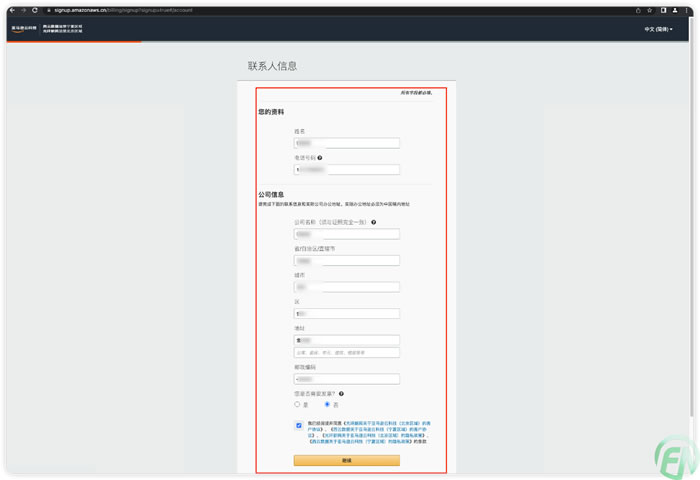Click the browser profile avatar icon
The height and width of the screenshot is (480, 700).
tap(675, 10)
